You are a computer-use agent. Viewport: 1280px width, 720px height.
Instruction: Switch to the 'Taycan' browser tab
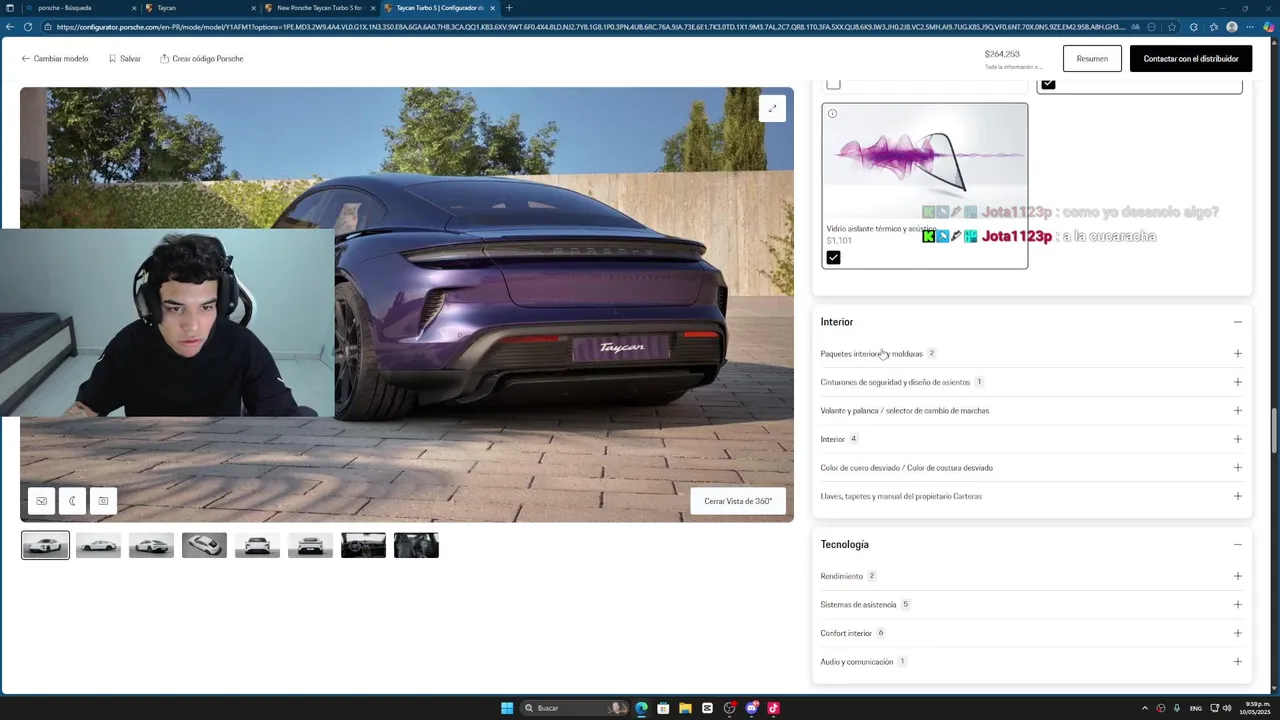pyautogui.click(x=200, y=8)
